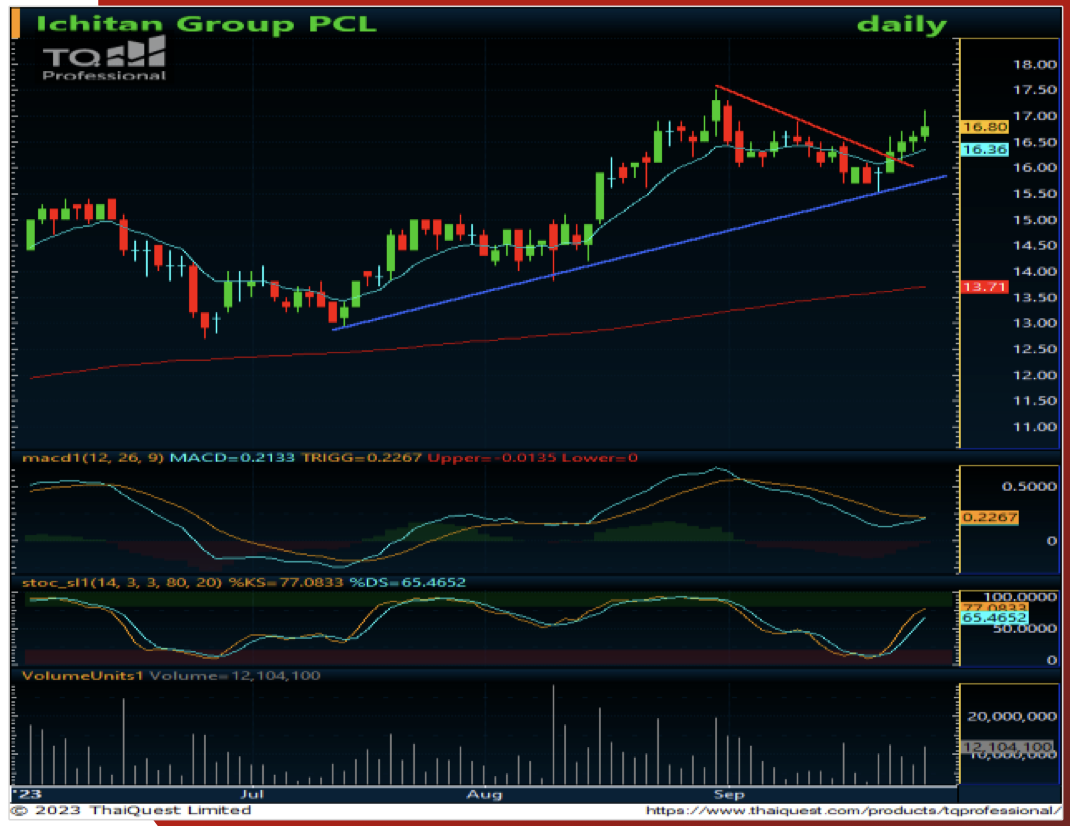Click the Jul marker on time axis
1070x826 pixels.
(x=252, y=795)
